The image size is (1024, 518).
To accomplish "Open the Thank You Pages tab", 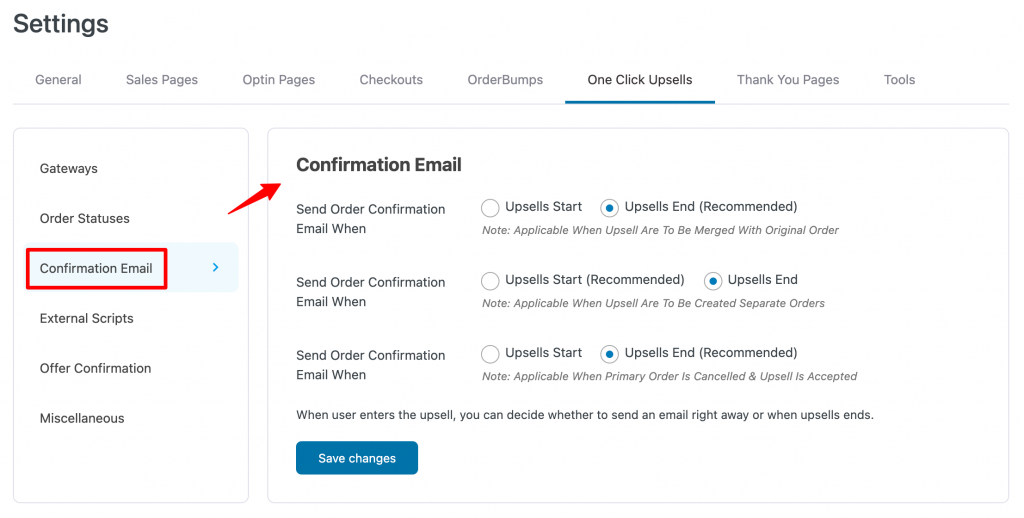I will click(788, 80).
